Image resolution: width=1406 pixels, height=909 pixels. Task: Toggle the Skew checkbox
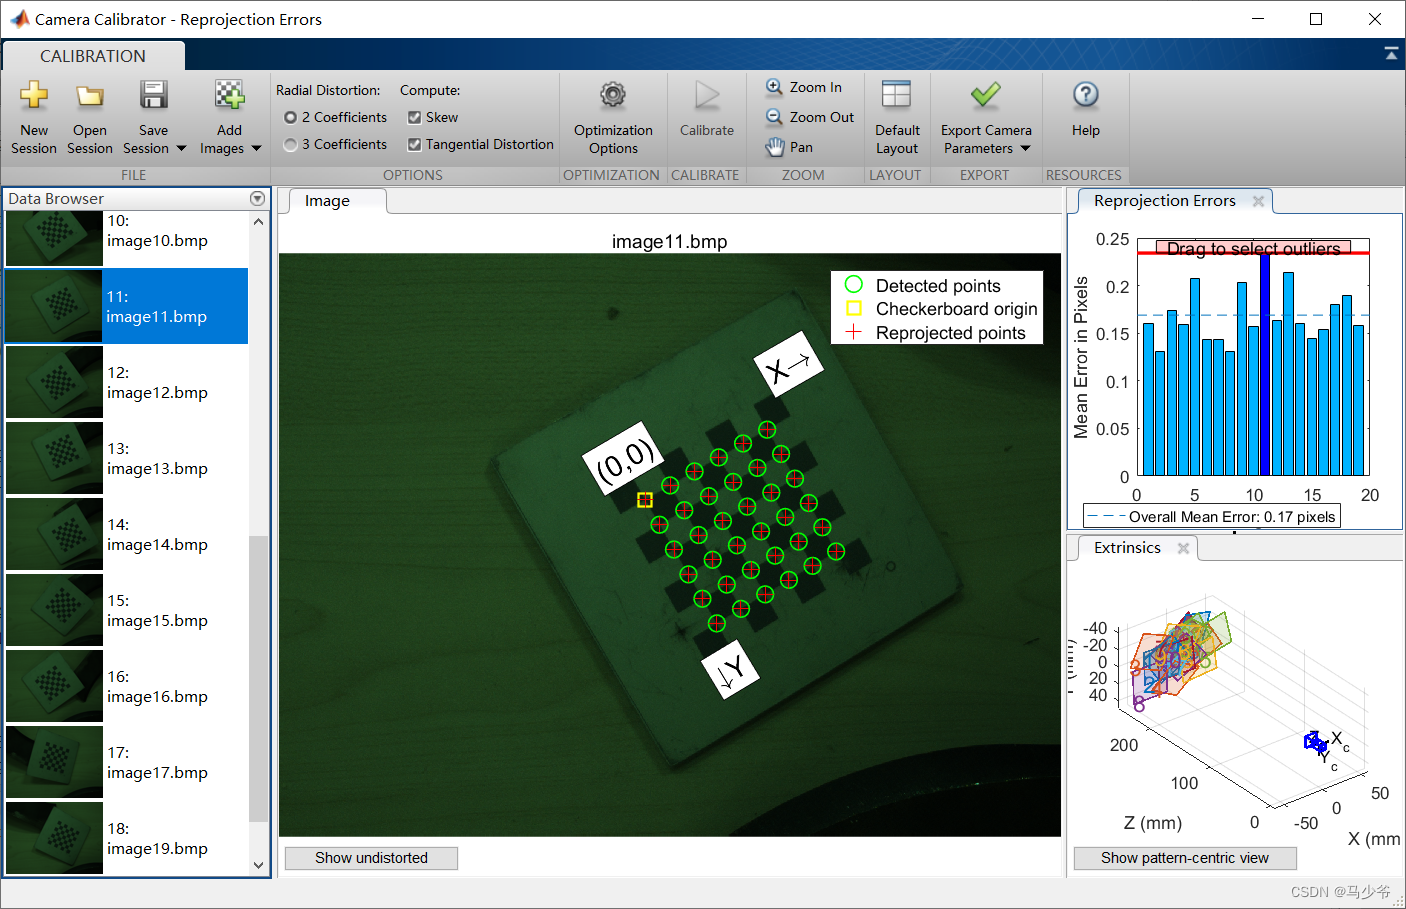click(x=414, y=118)
